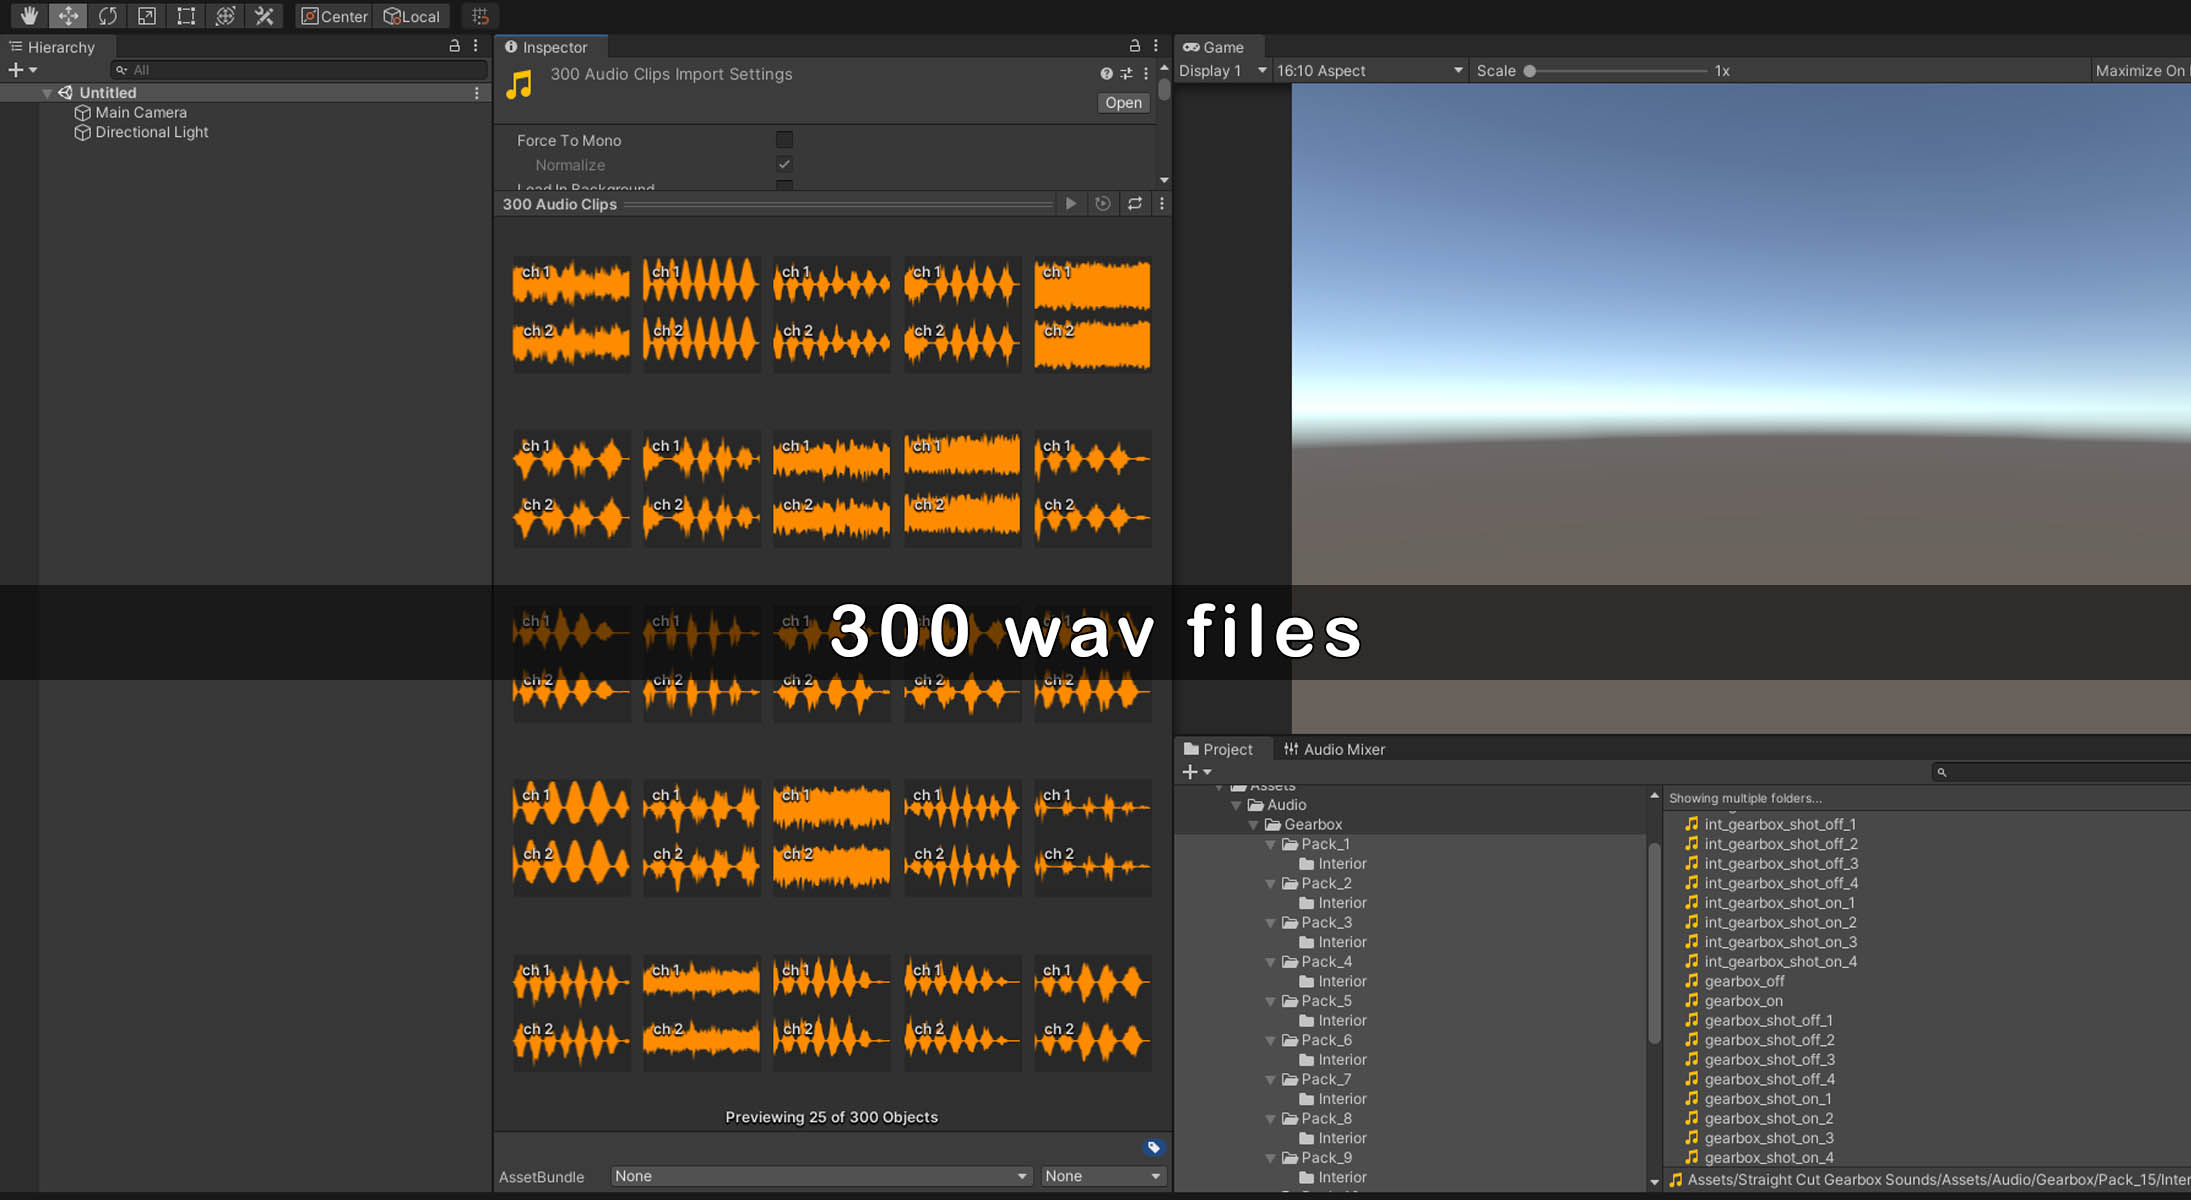Image resolution: width=2191 pixels, height=1200 pixels.
Task: Click the Open button in Inspector
Action: point(1123,103)
